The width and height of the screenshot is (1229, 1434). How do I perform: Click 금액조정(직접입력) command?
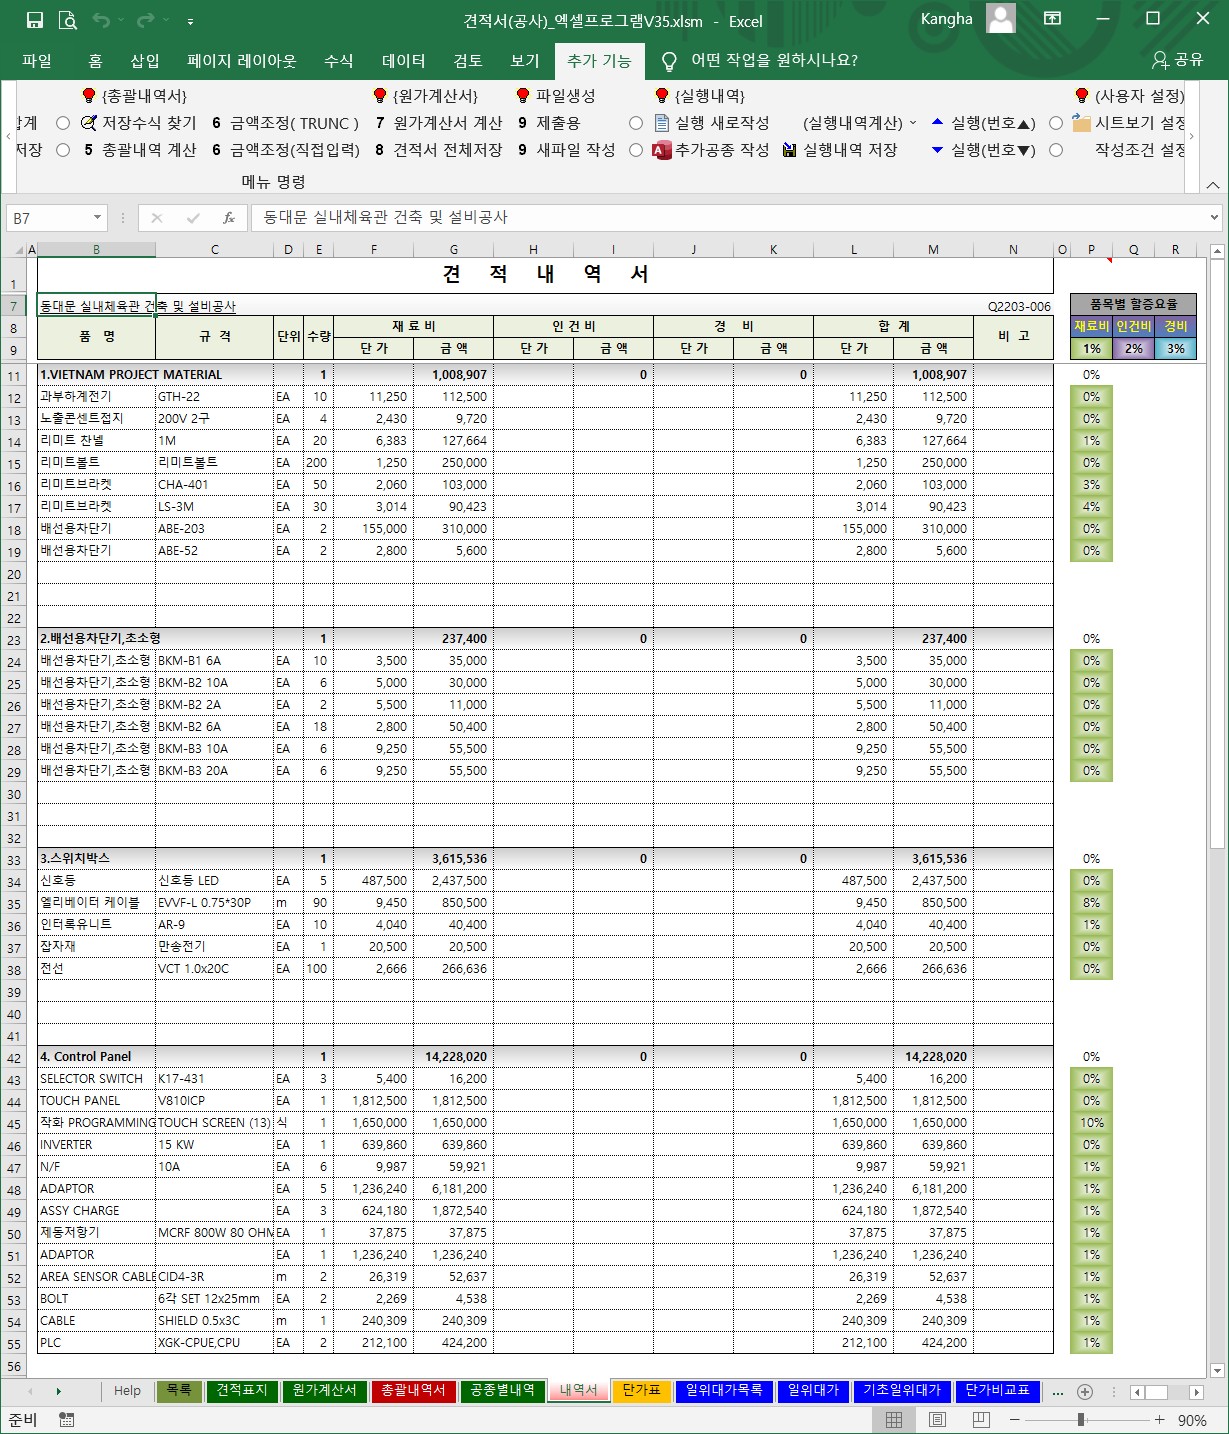pyautogui.click(x=286, y=150)
